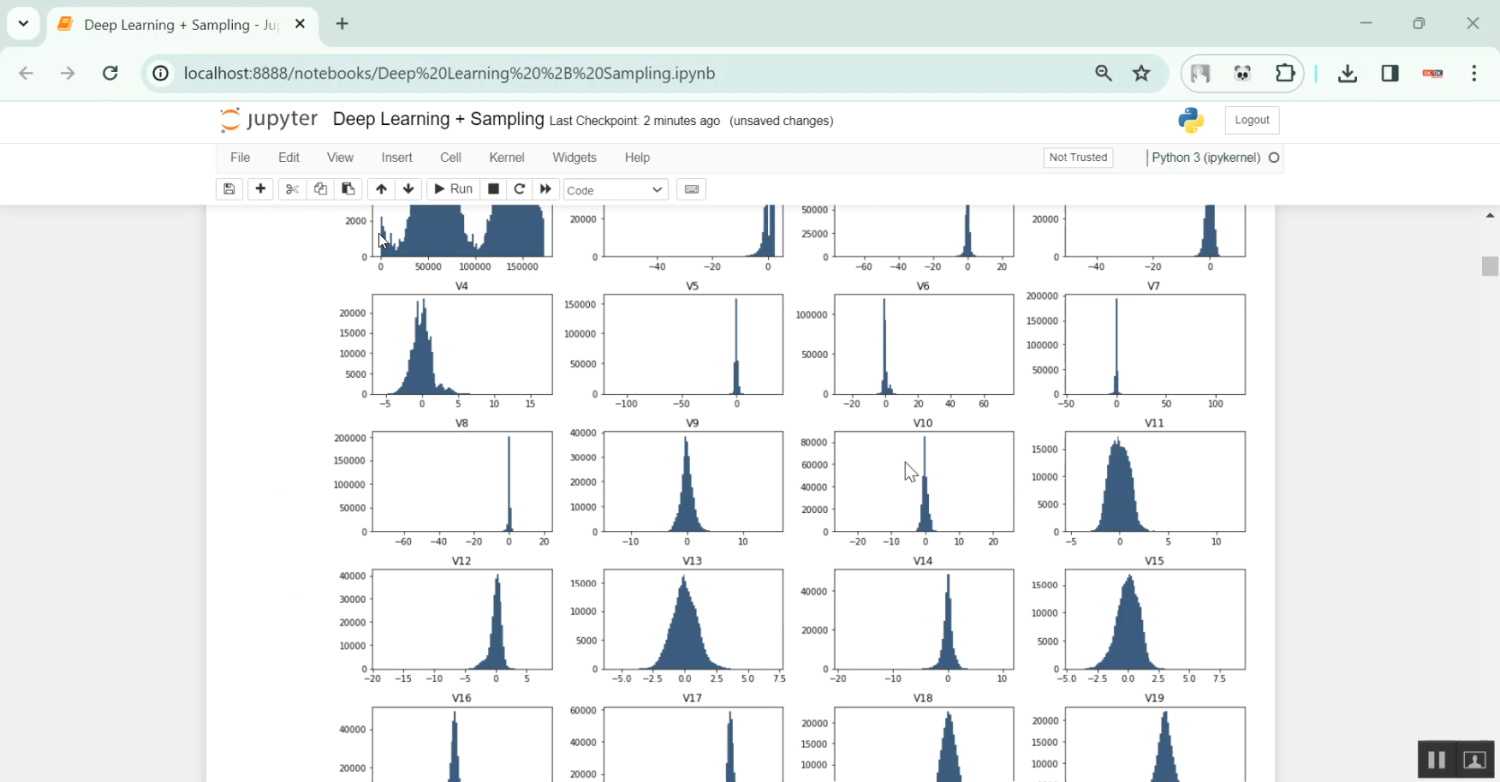This screenshot has height=782, width=1500.
Task: Insert cell below with plus icon
Action: 260,189
